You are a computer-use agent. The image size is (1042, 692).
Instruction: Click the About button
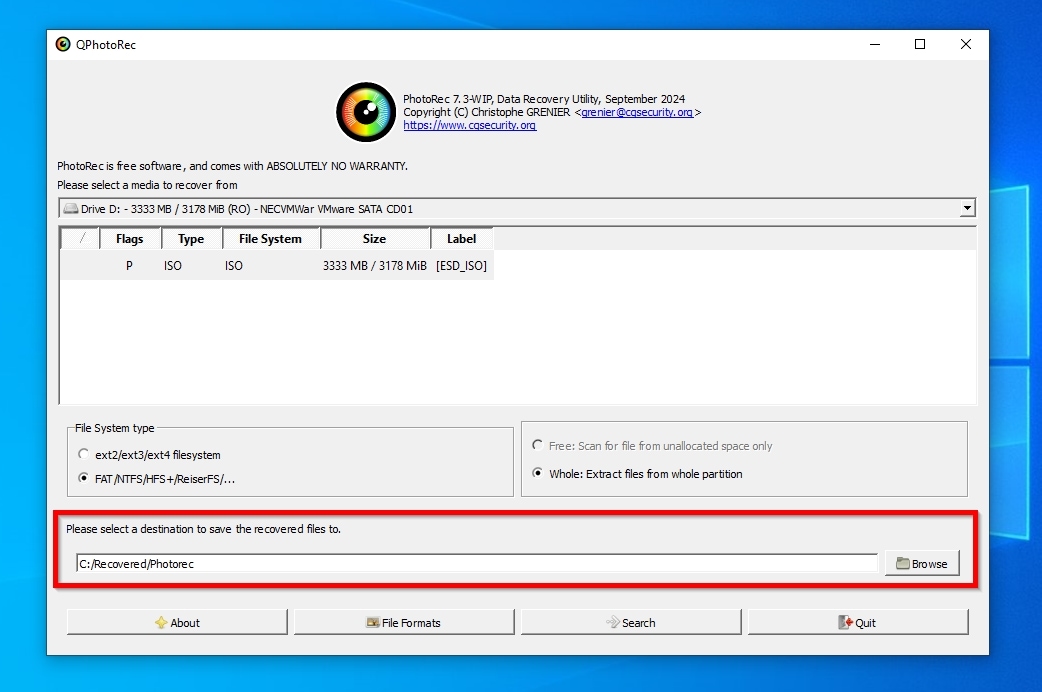[x=177, y=622]
